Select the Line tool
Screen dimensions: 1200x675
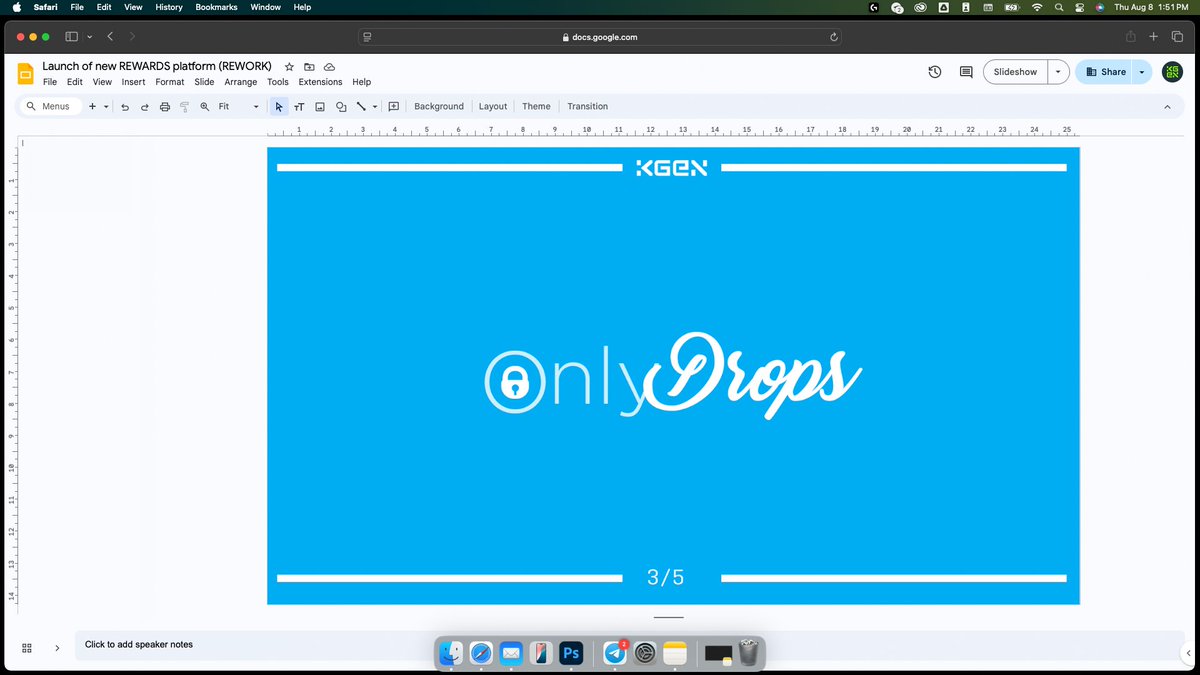click(361, 106)
